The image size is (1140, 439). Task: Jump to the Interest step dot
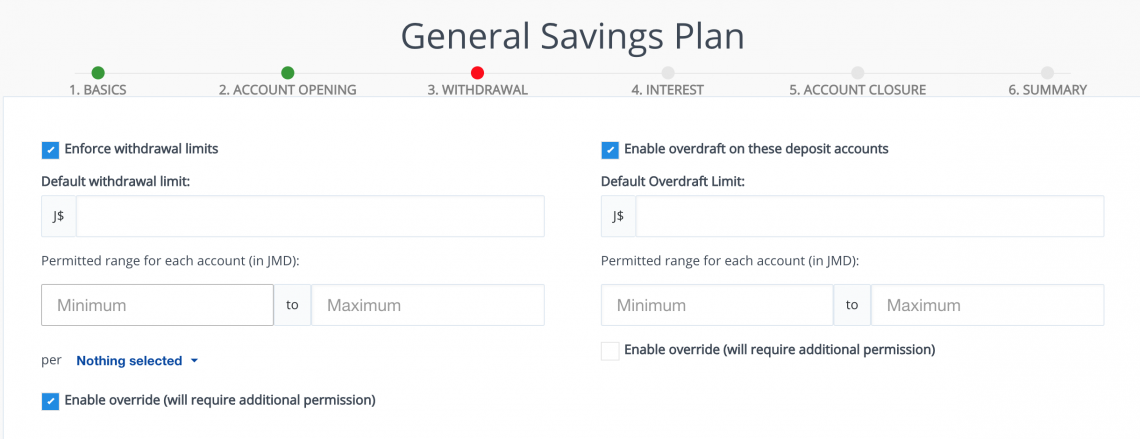pyautogui.click(x=667, y=72)
